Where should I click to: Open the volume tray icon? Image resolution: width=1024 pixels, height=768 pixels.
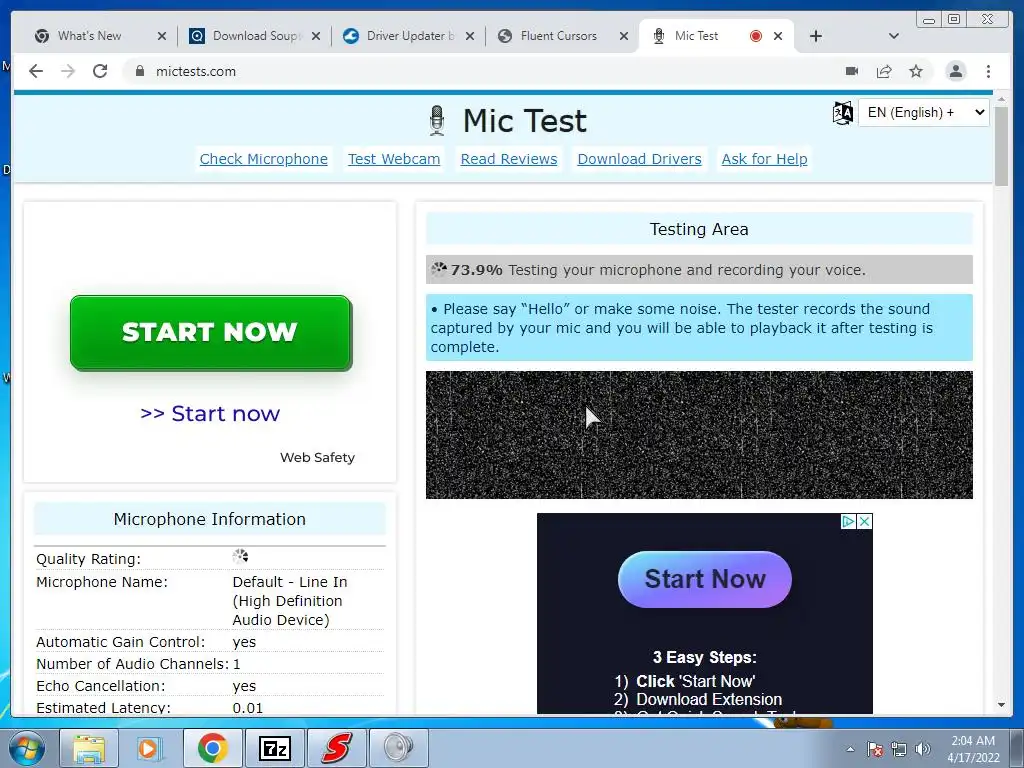pyautogui.click(x=922, y=749)
